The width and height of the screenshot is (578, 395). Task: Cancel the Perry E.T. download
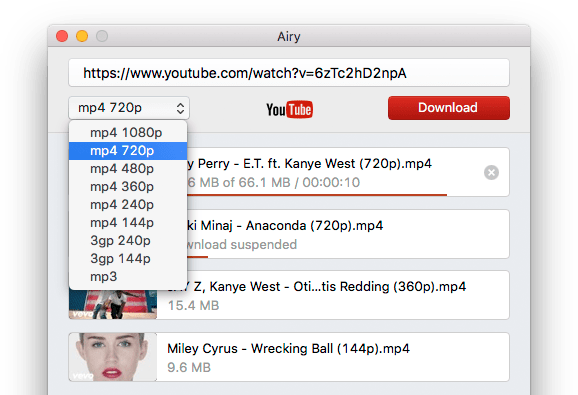(491, 172)
